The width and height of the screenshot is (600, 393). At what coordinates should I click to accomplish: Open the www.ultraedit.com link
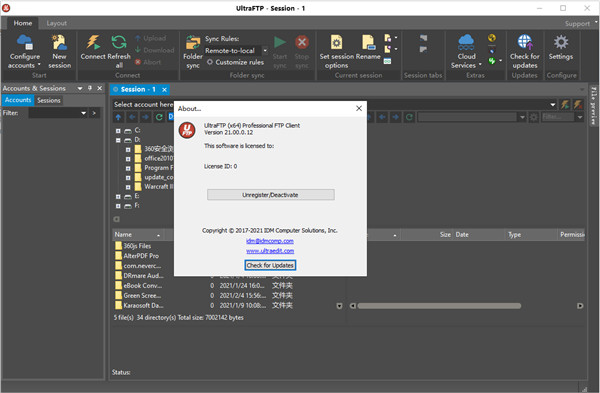pos(270,251)
